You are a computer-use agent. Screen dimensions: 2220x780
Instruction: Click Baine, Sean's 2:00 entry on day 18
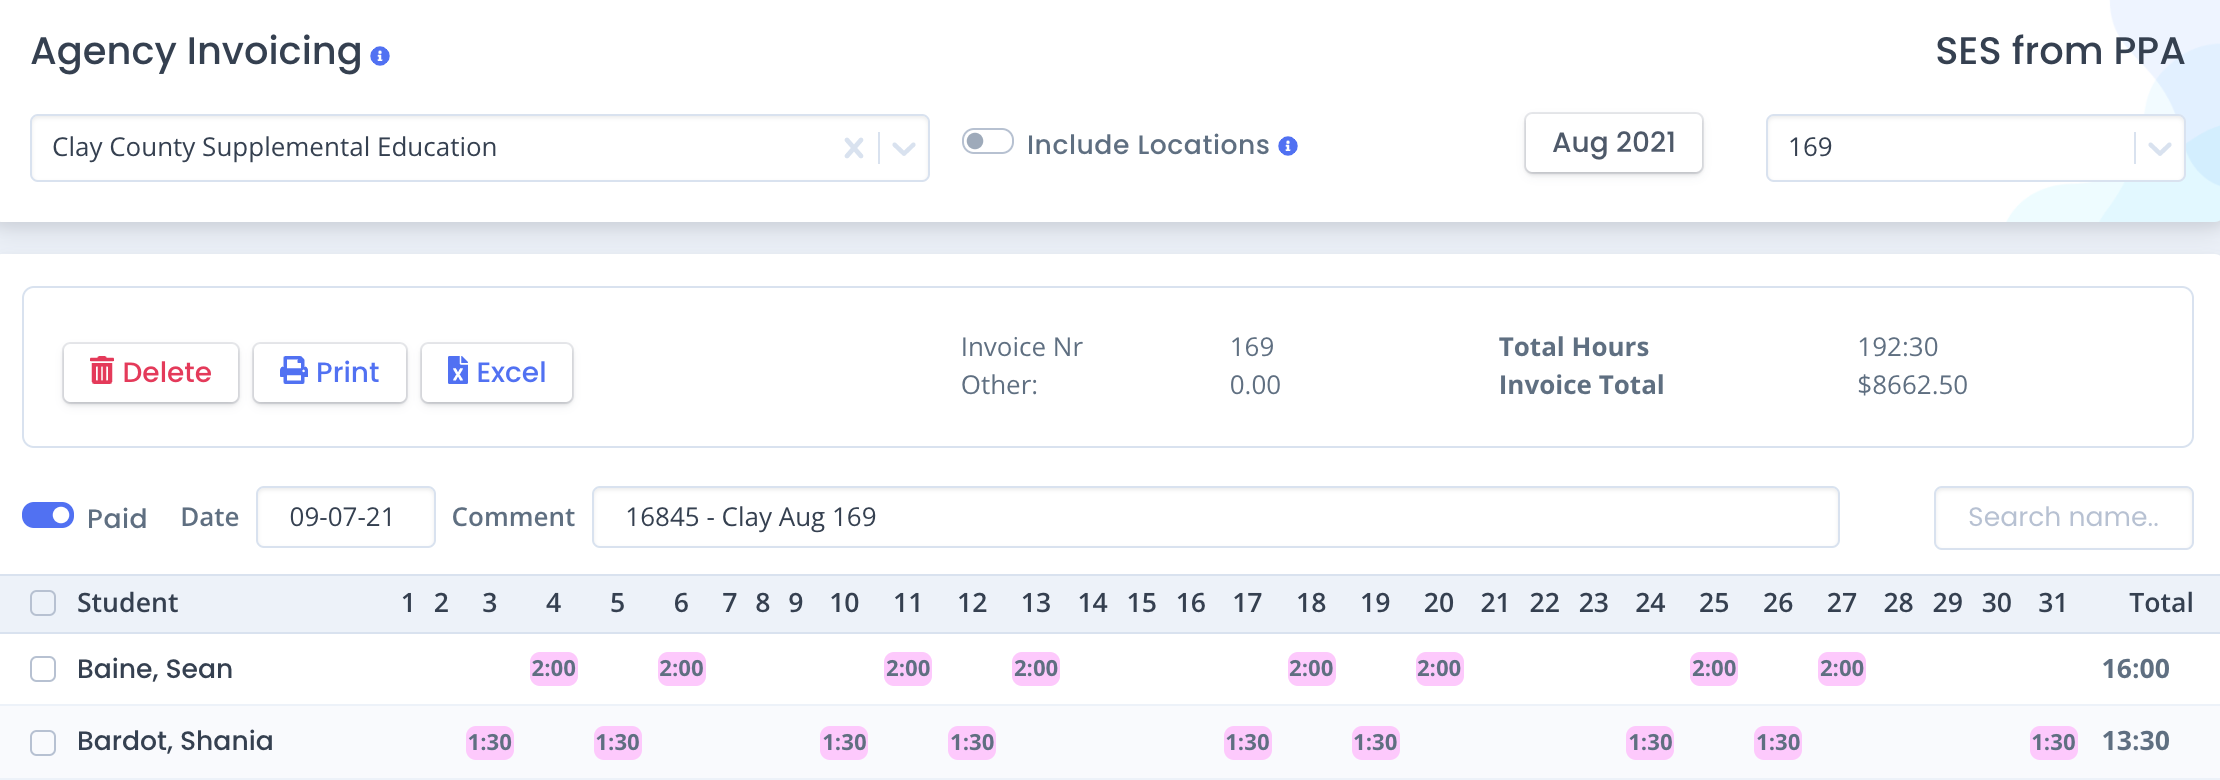[x=1311, y=668]
